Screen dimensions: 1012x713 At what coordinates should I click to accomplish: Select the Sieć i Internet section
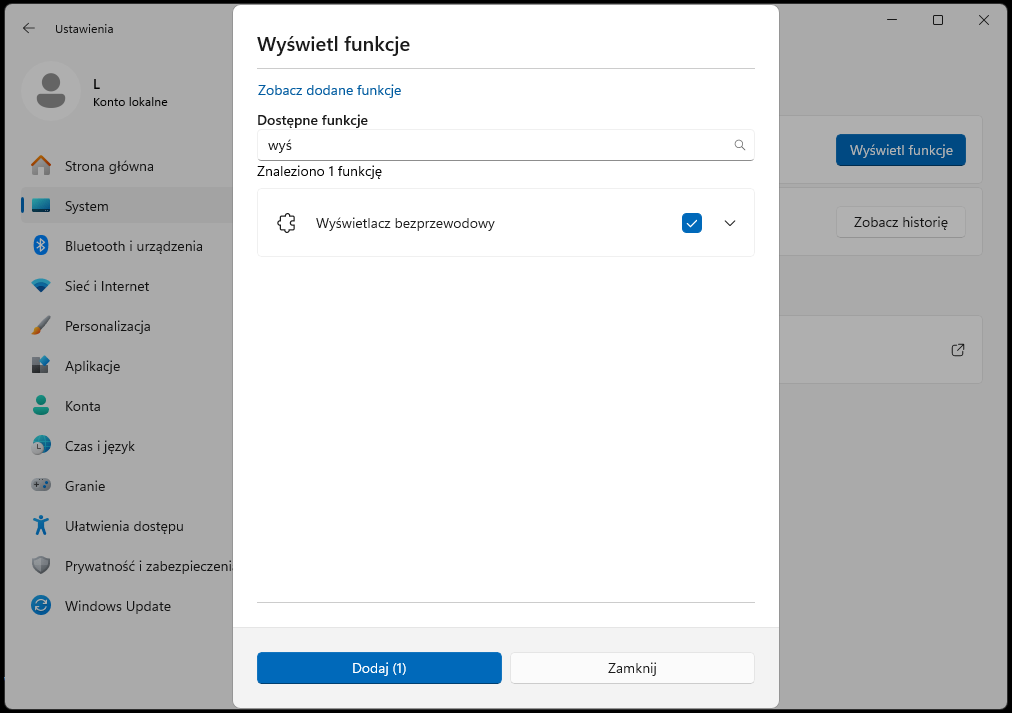point(107,286)
